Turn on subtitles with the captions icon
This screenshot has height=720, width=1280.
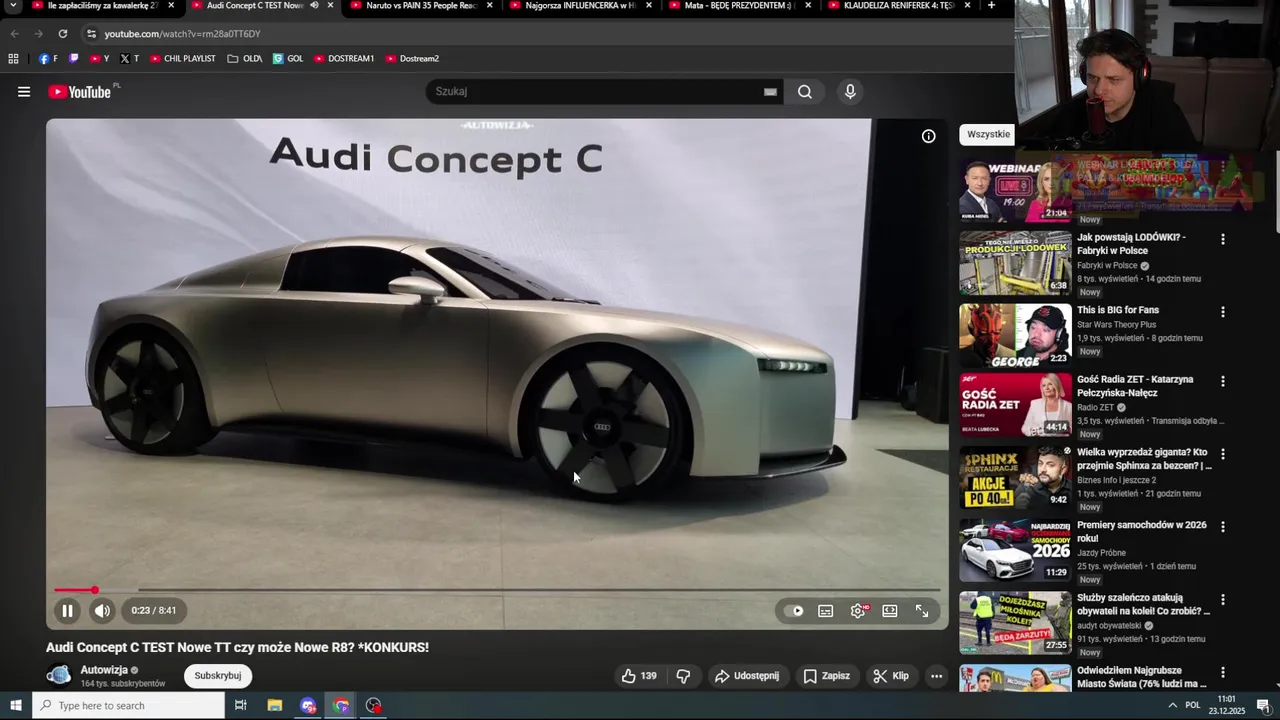tap(826, 611)
